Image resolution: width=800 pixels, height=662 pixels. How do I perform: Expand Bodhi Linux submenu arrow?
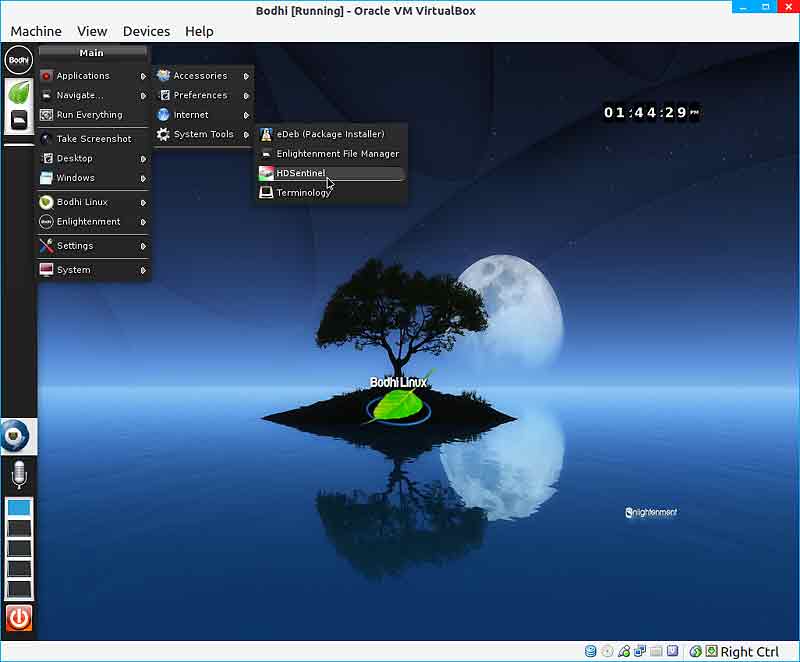143,203
